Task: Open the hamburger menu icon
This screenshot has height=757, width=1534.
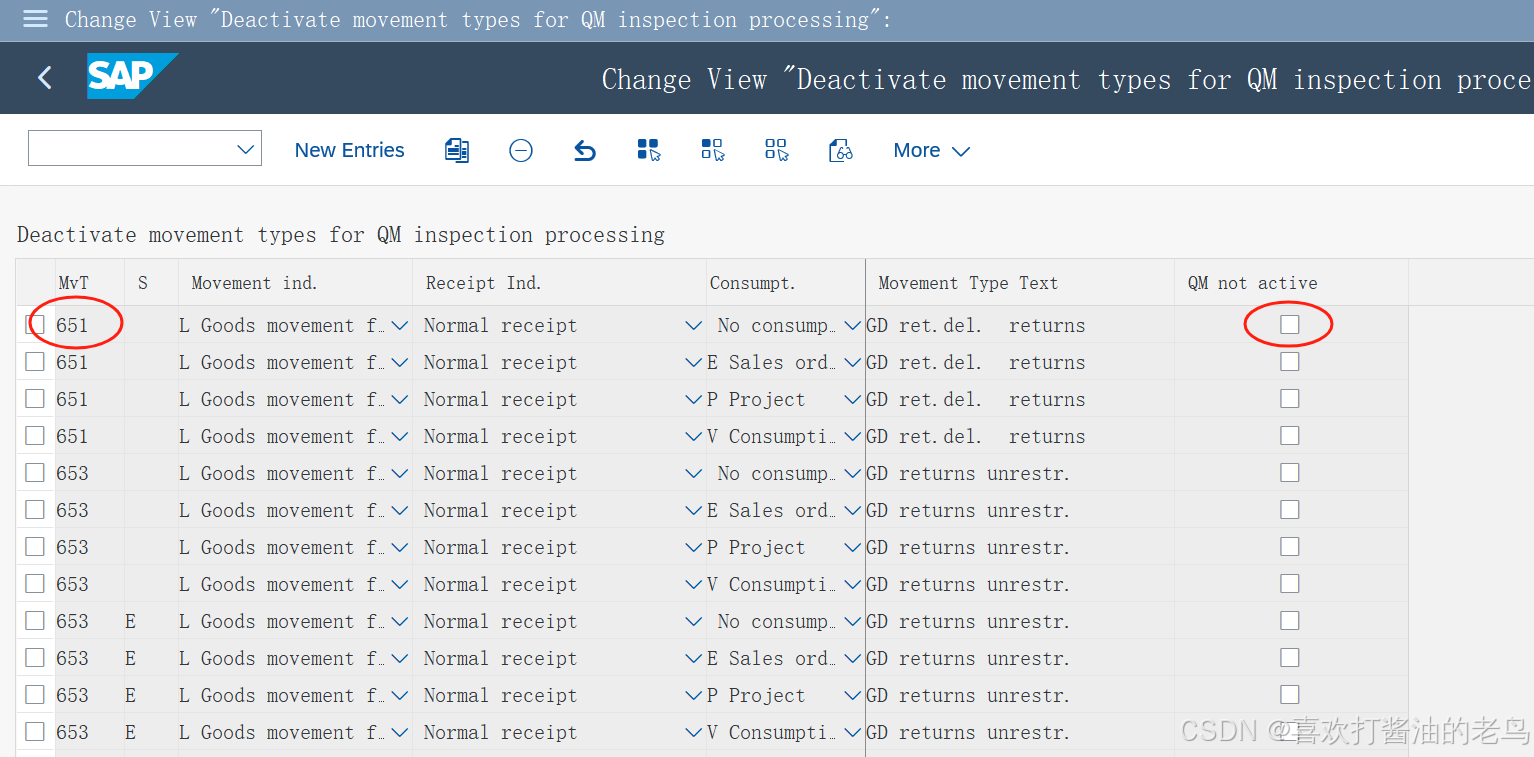Action: coord(35,19)
